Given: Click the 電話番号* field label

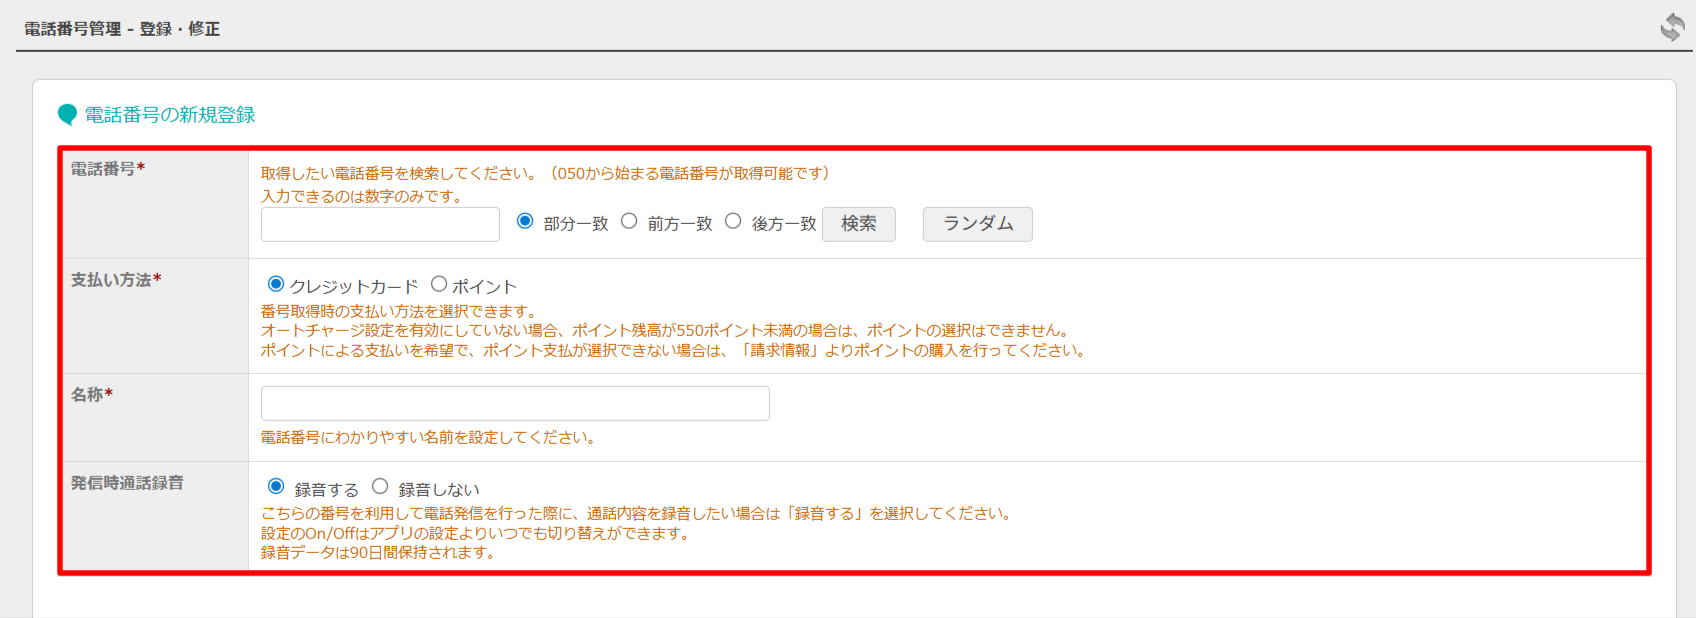Looking at the screenshot, I should coord(108,168).
